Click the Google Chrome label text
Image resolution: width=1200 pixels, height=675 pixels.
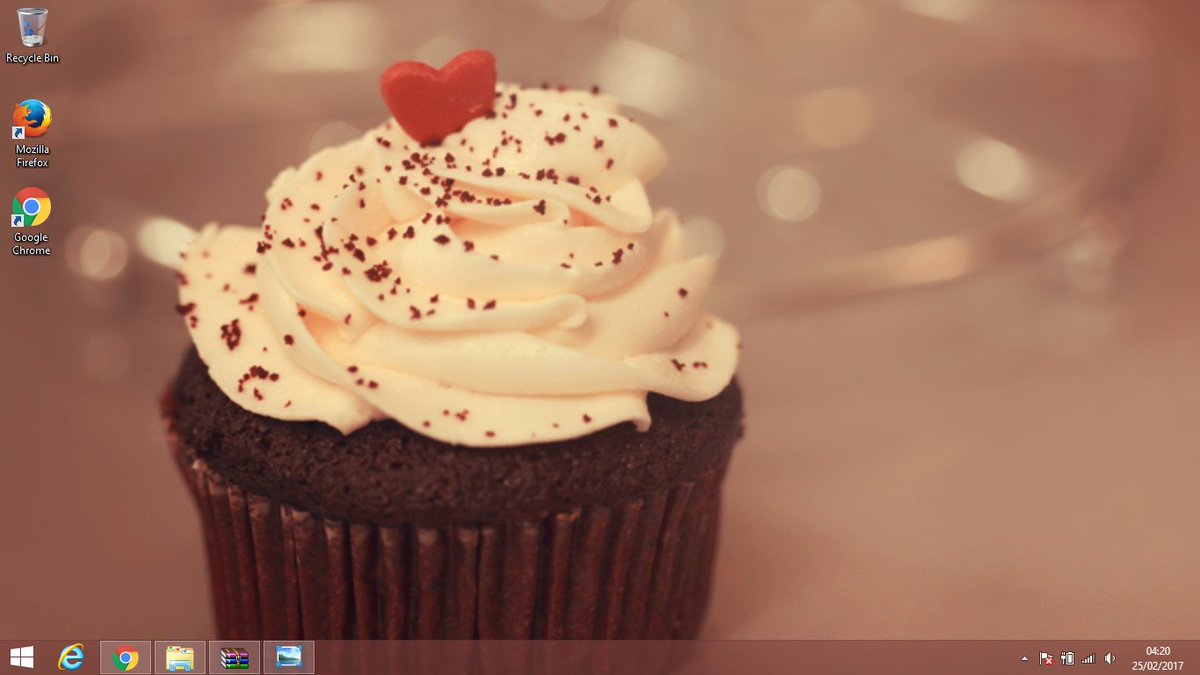31,244
